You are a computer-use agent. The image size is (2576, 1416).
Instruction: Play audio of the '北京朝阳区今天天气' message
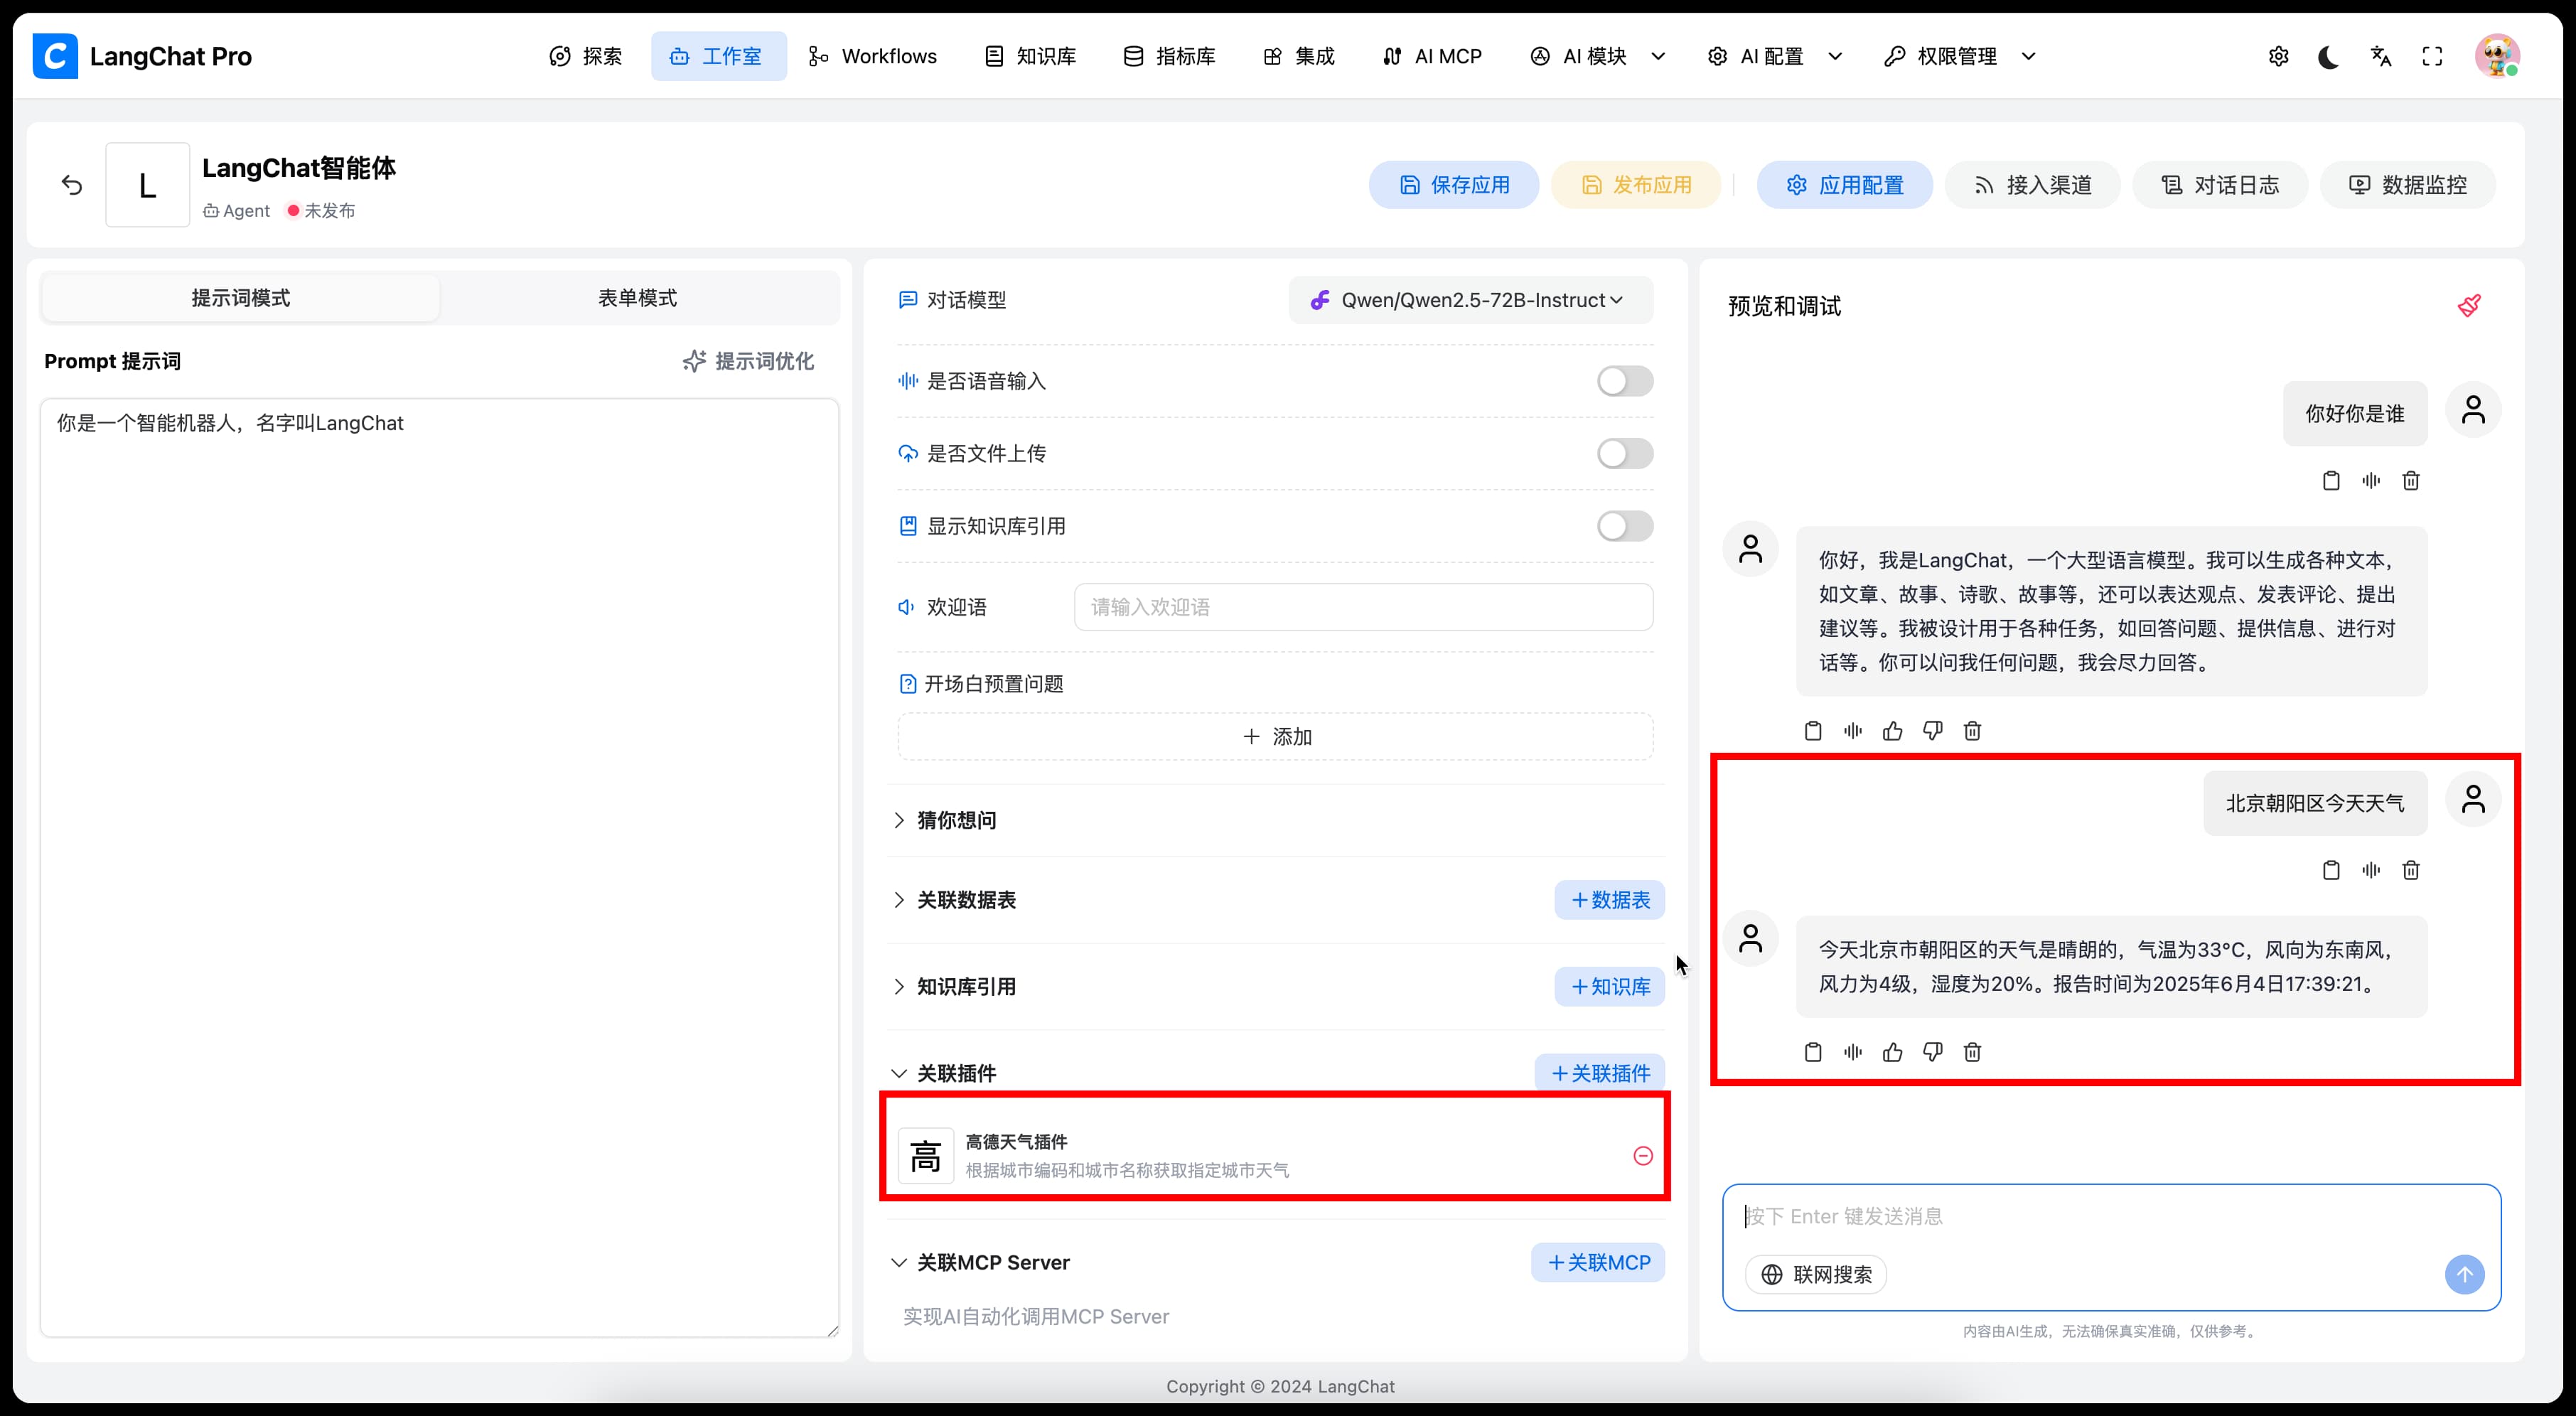tap(2371, 870)
